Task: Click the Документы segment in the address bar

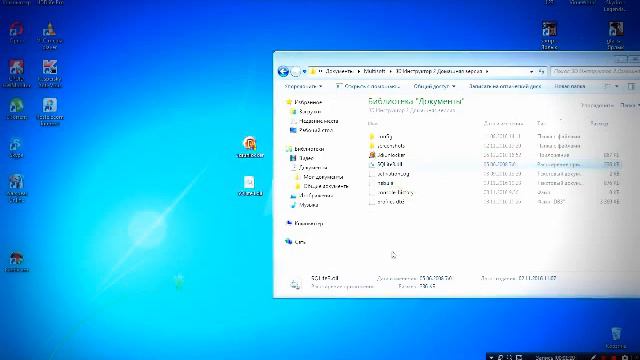Action: click(x=340, y=71)
